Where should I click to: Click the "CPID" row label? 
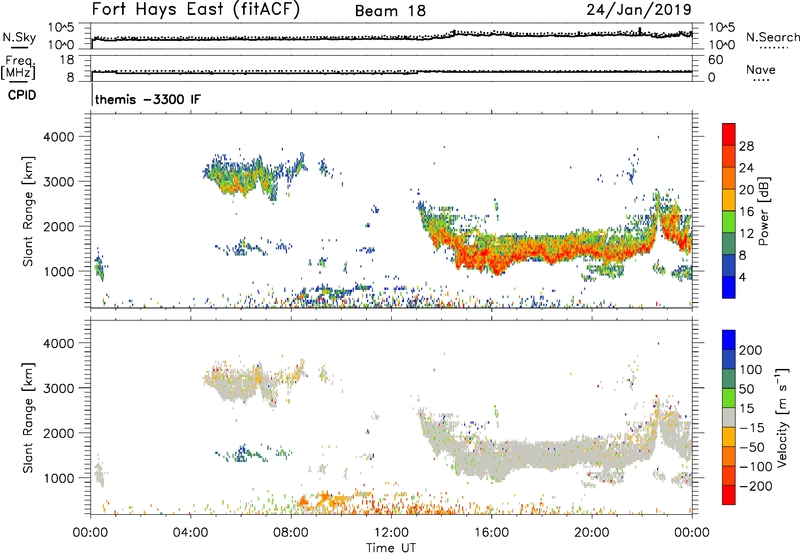[22, 95]
